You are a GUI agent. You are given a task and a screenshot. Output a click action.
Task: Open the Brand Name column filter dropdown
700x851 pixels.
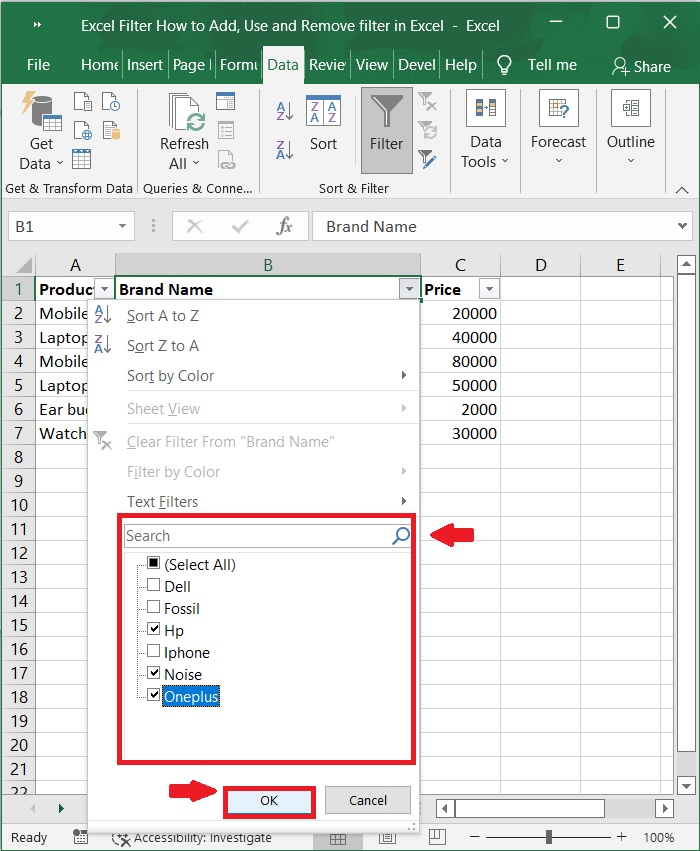(409, 289)
